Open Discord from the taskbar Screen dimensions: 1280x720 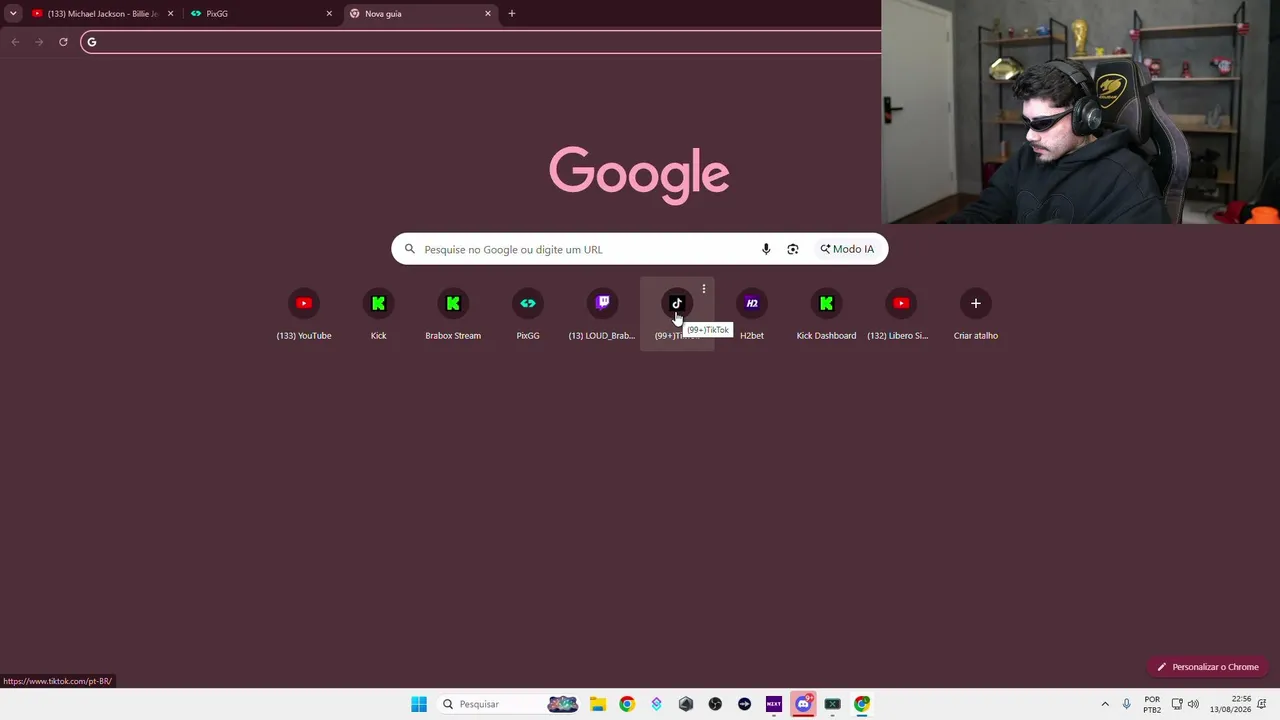pyautogui.click(x=803, y=704)
